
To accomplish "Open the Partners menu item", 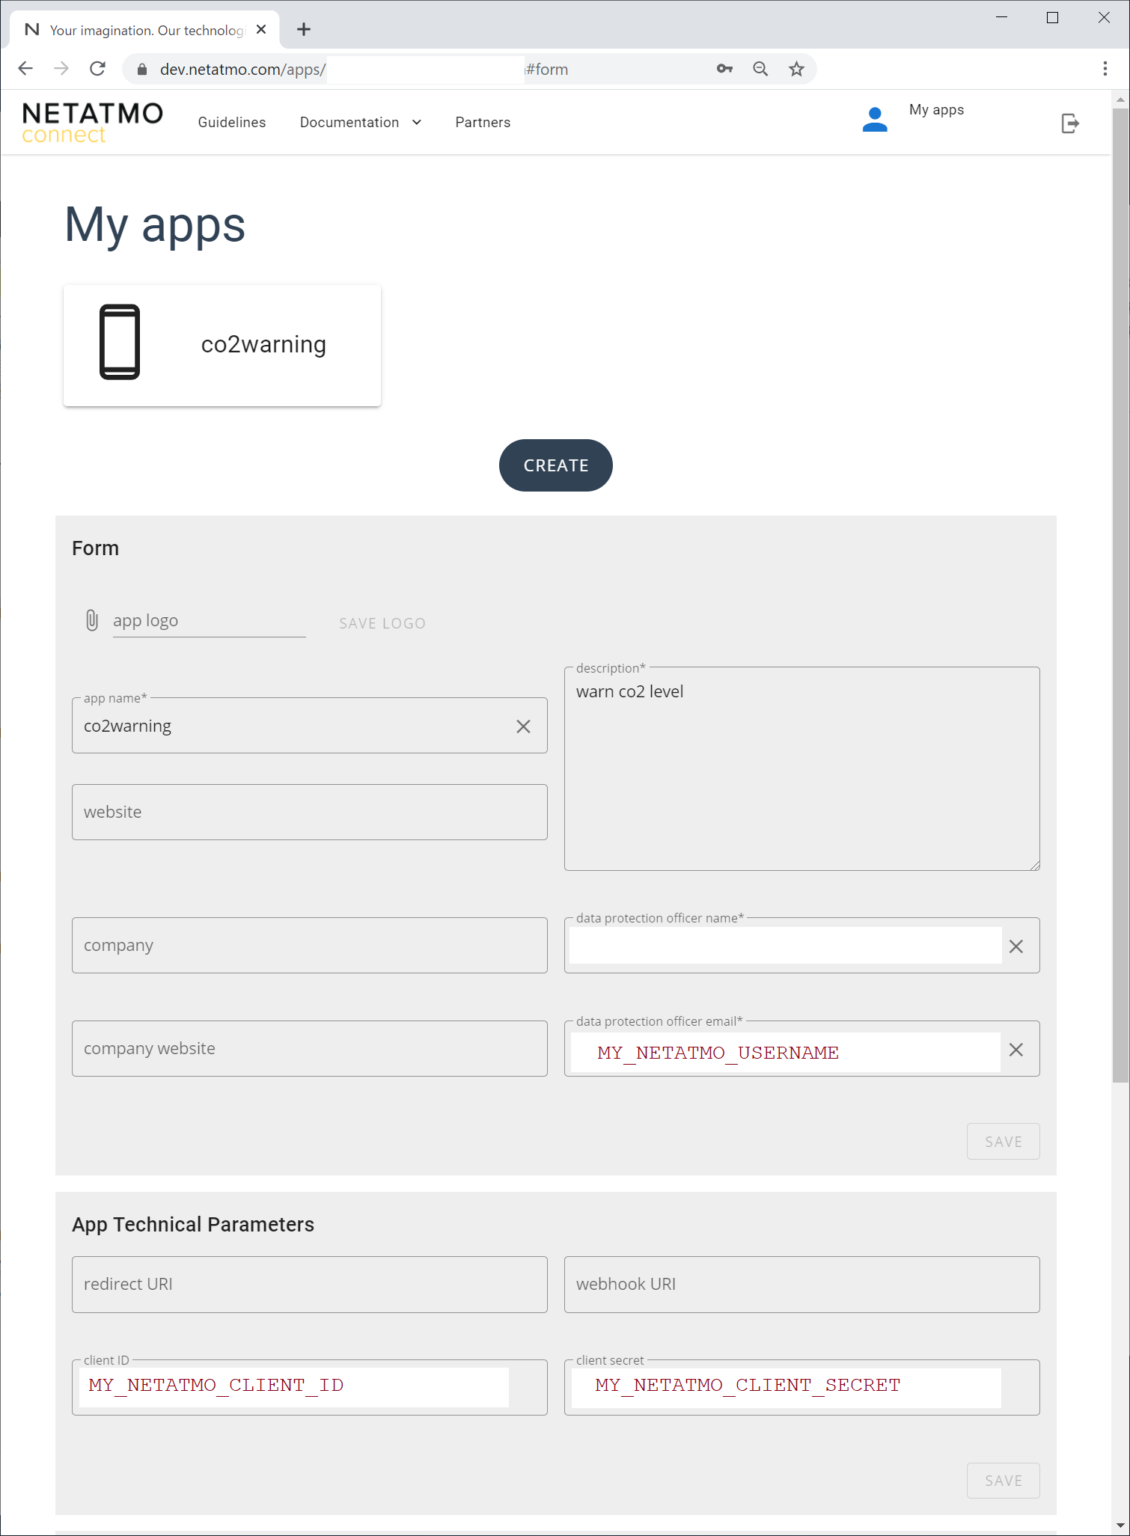I will point(483,122).
